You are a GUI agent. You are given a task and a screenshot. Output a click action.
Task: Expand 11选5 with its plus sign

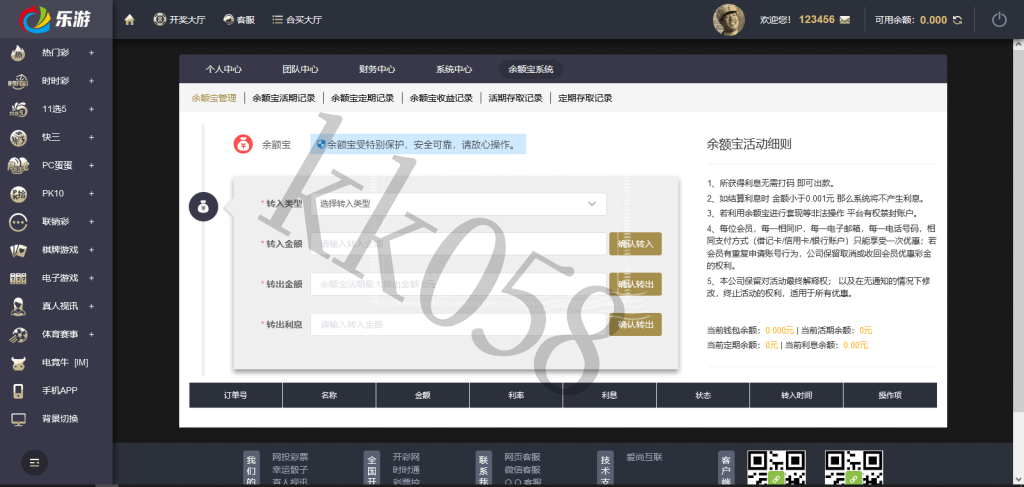pos(91,109)
